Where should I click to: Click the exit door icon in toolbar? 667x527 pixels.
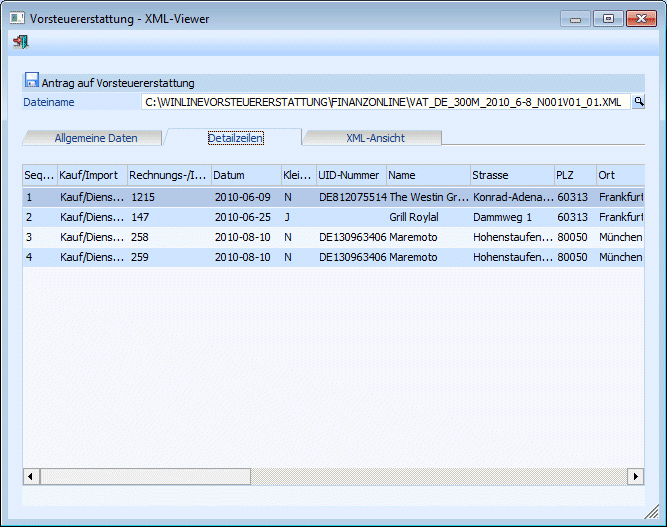[20, 42]
